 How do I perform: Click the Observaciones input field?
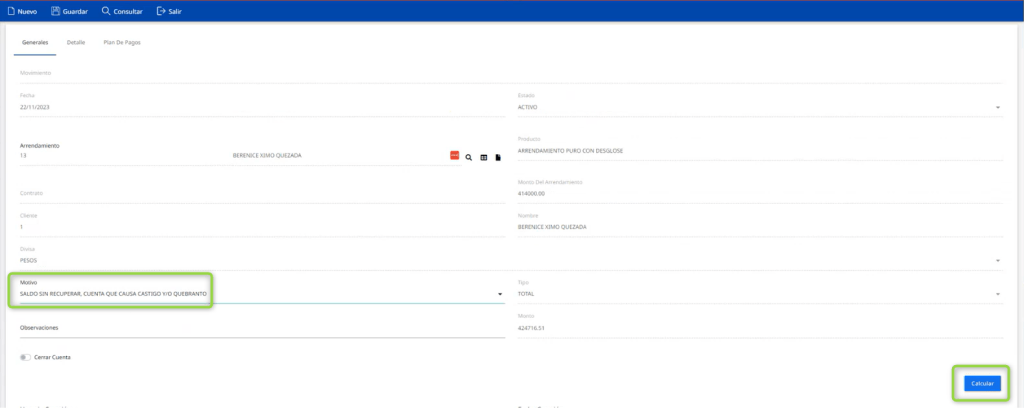click(260, 328)
